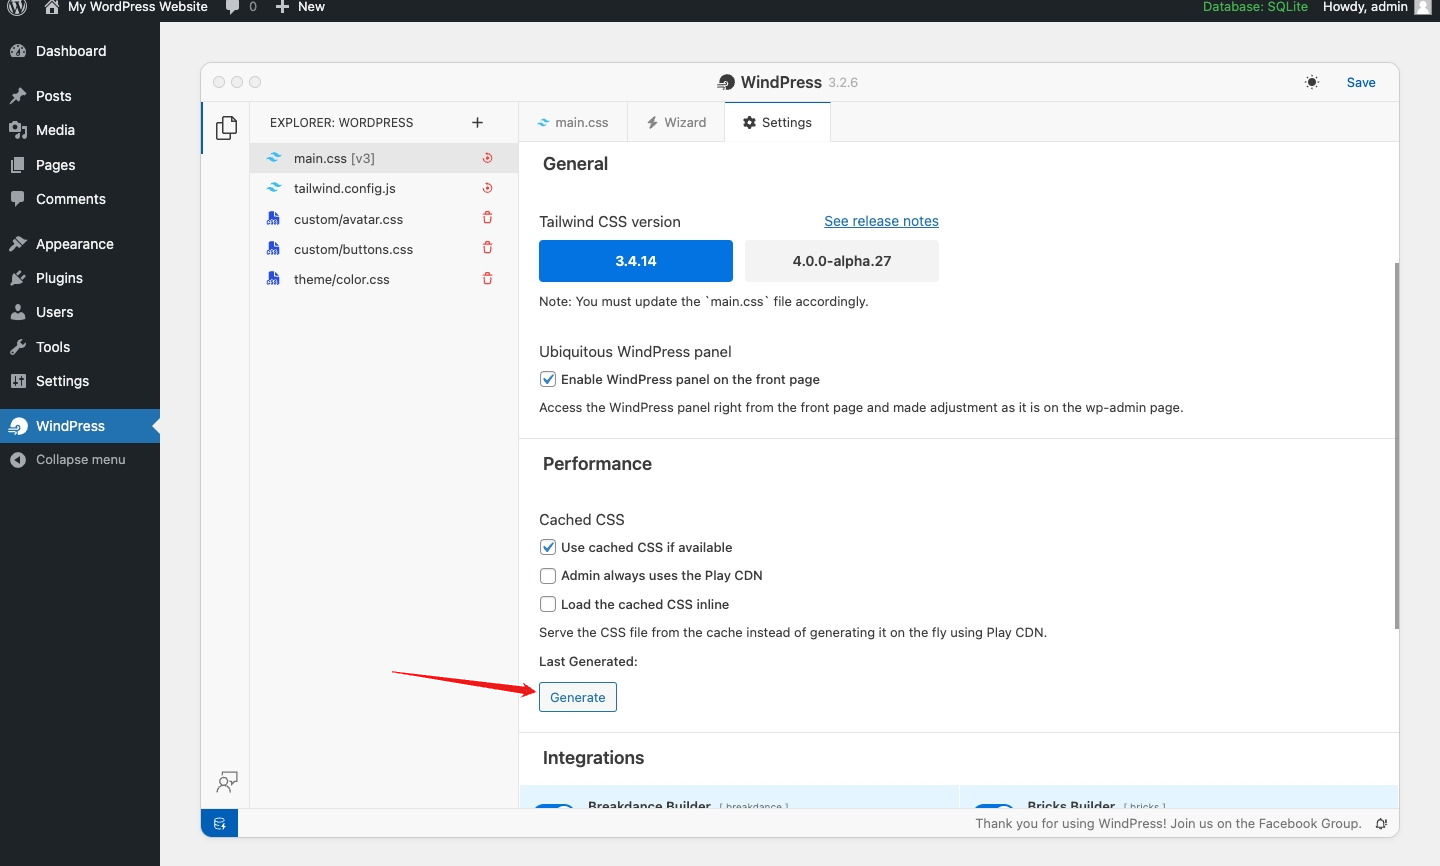Viewport: 1440px width, 866px height.
Task: Select Tailwind version 4.0.0-alpha.27
Action: (x=841, y=261)
